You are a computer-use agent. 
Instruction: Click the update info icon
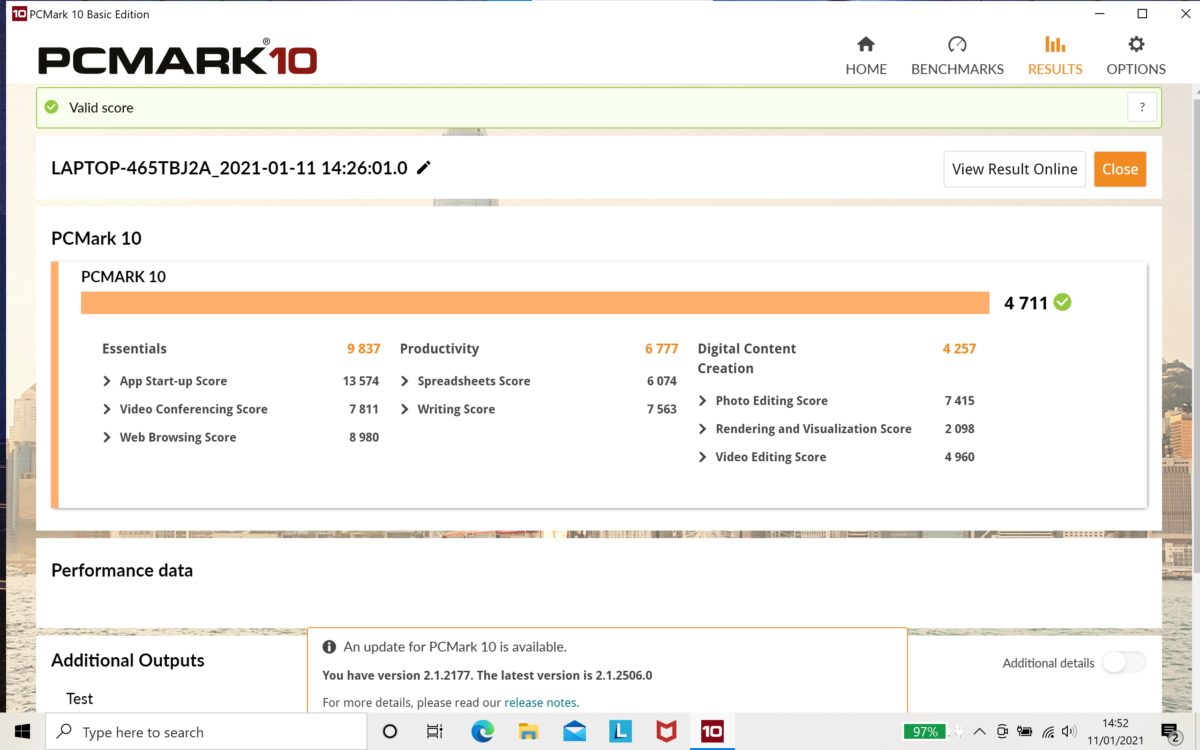click(x=328, y=647)
